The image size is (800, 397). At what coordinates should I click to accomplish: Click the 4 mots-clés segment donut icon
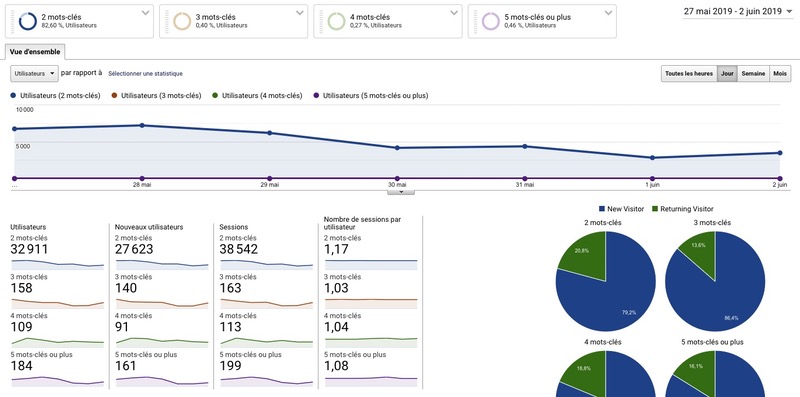[336, 21]
